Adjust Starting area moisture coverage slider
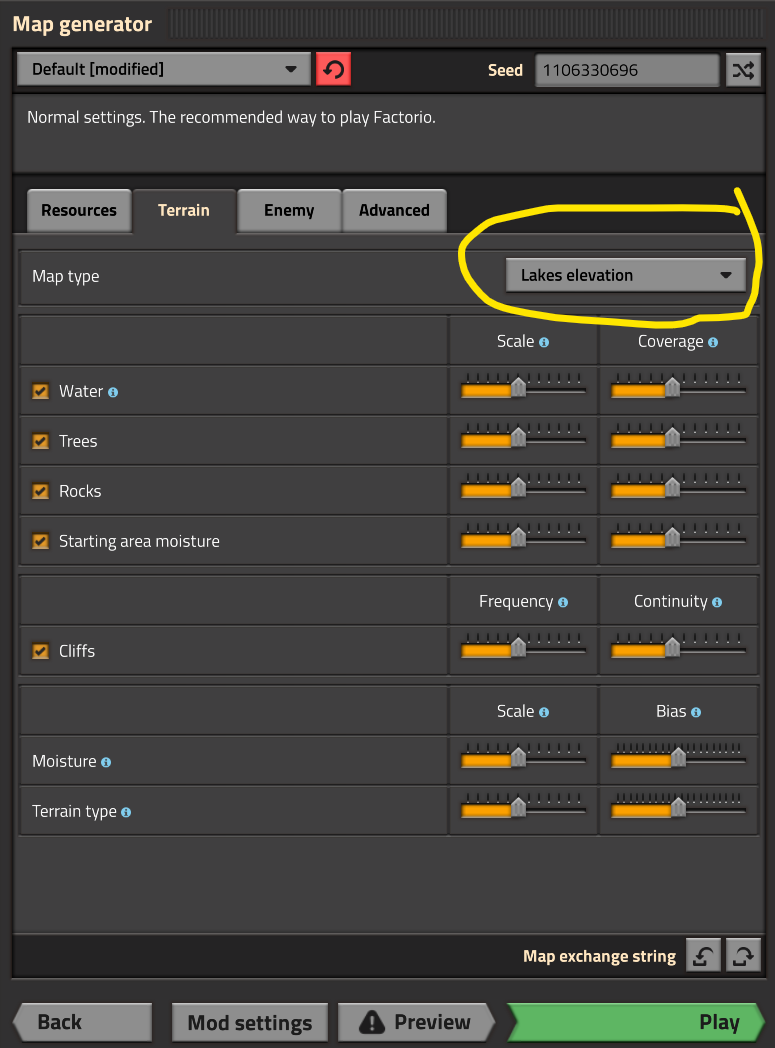The width and height of the screenshot is (775, 1048). [678, 536]
